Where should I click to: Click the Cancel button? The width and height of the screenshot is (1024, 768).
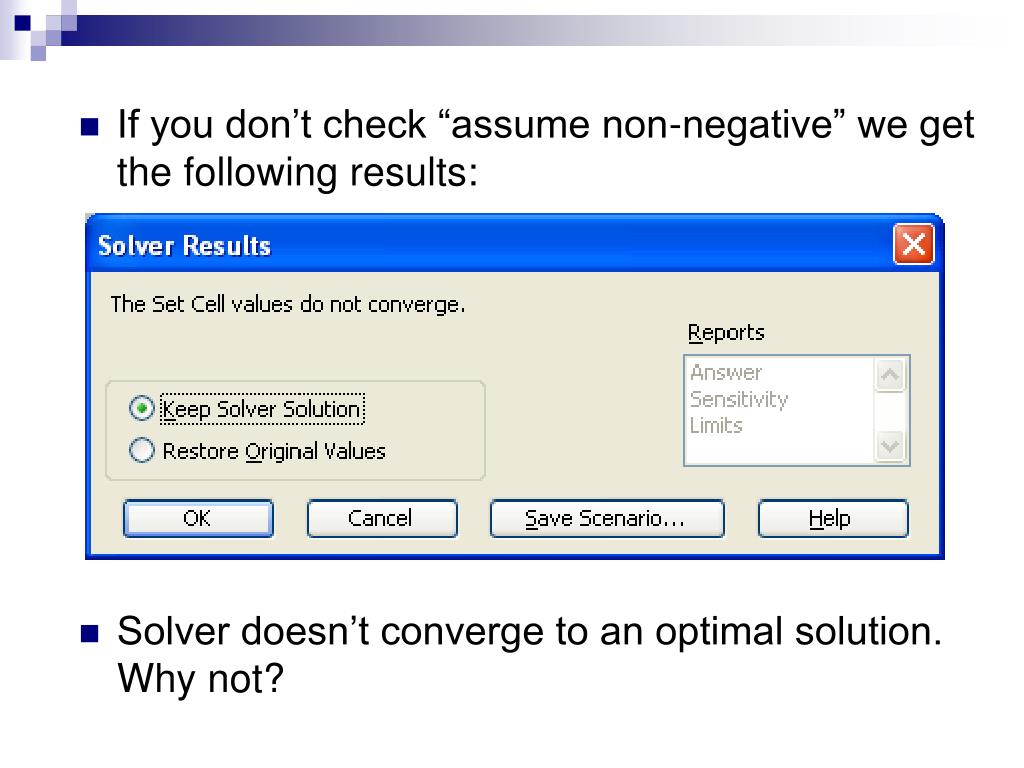pos(382,519)
